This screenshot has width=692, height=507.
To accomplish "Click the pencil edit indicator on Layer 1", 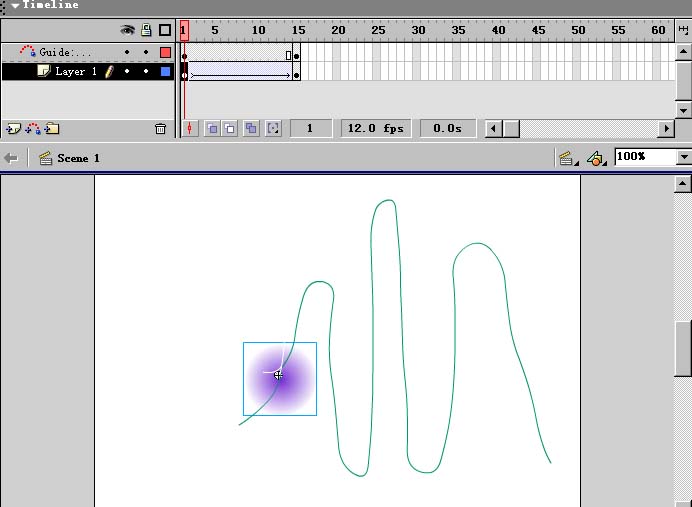I will [109, 71].
